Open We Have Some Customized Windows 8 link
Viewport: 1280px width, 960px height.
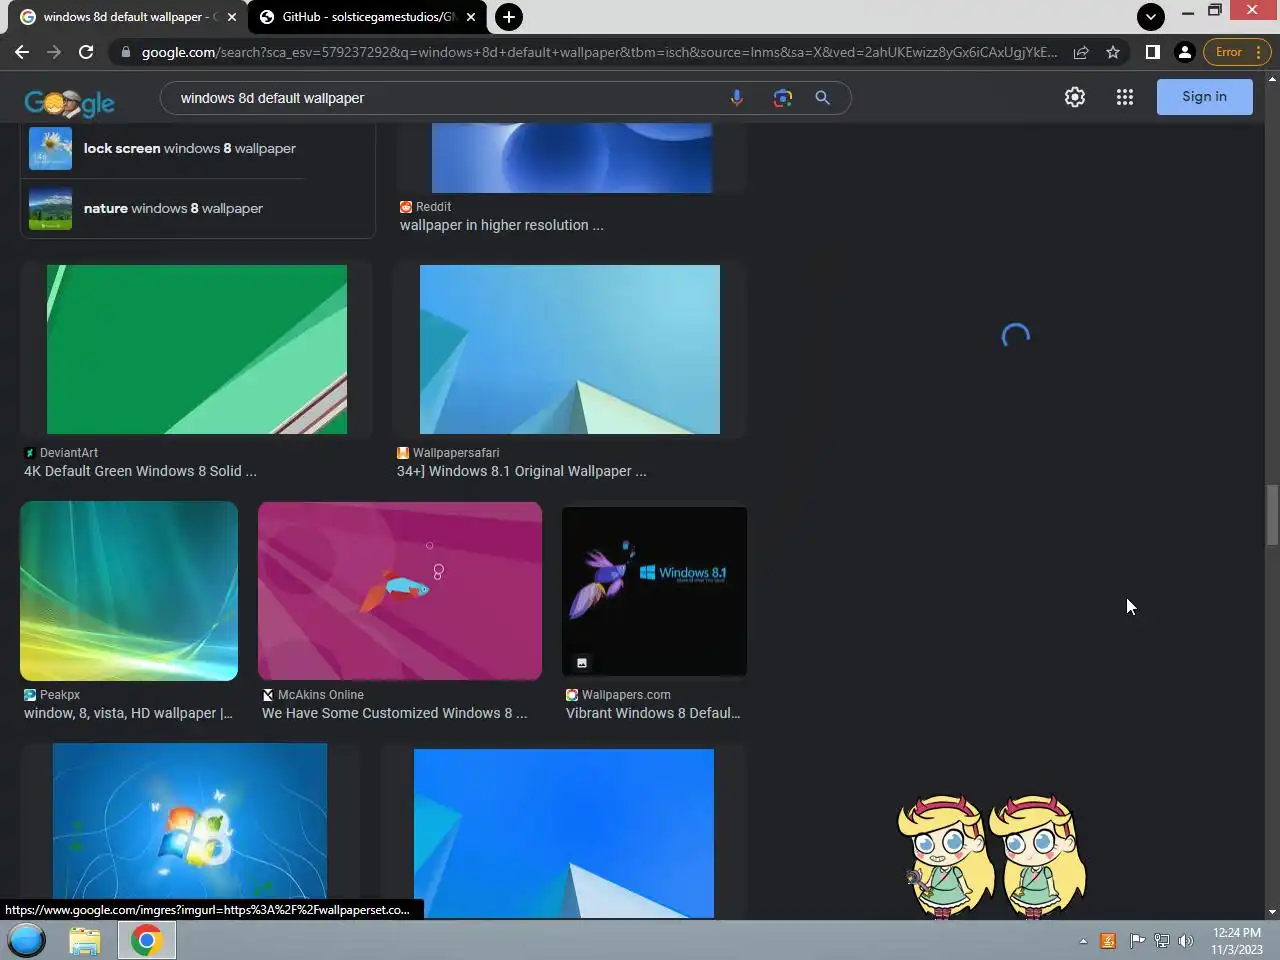tap(394, 713)
